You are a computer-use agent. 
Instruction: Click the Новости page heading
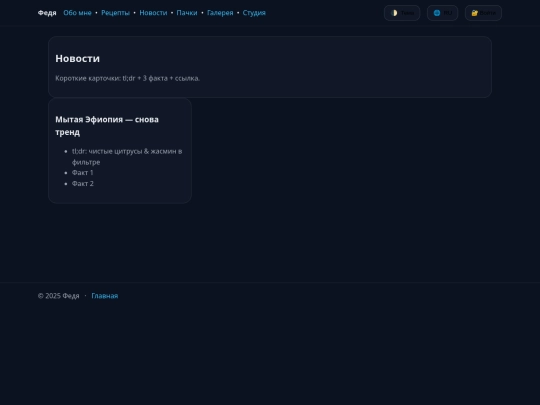click(x=77, y=59)
